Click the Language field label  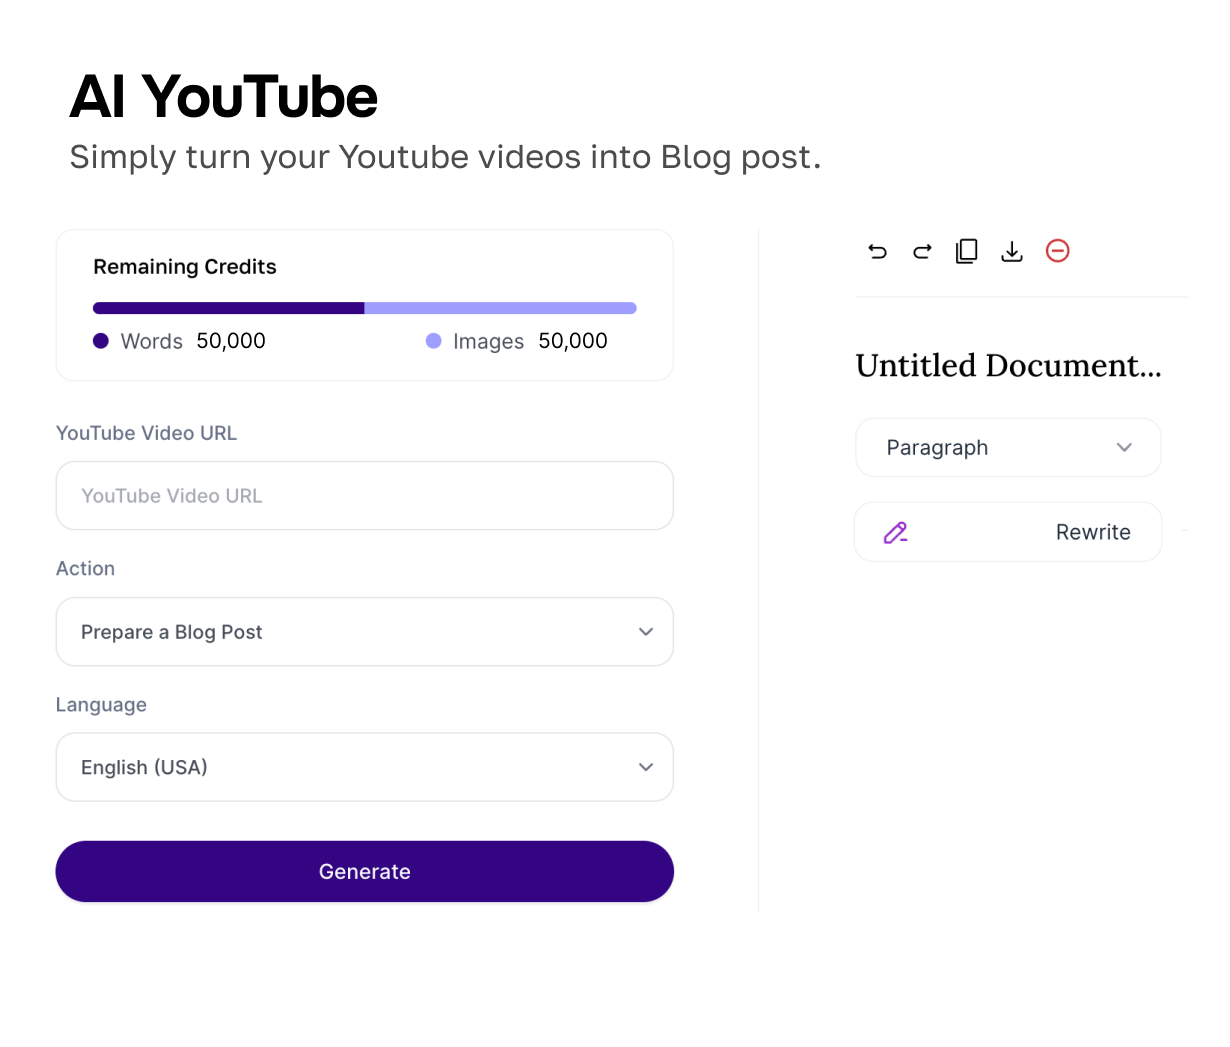click(101, 705)
